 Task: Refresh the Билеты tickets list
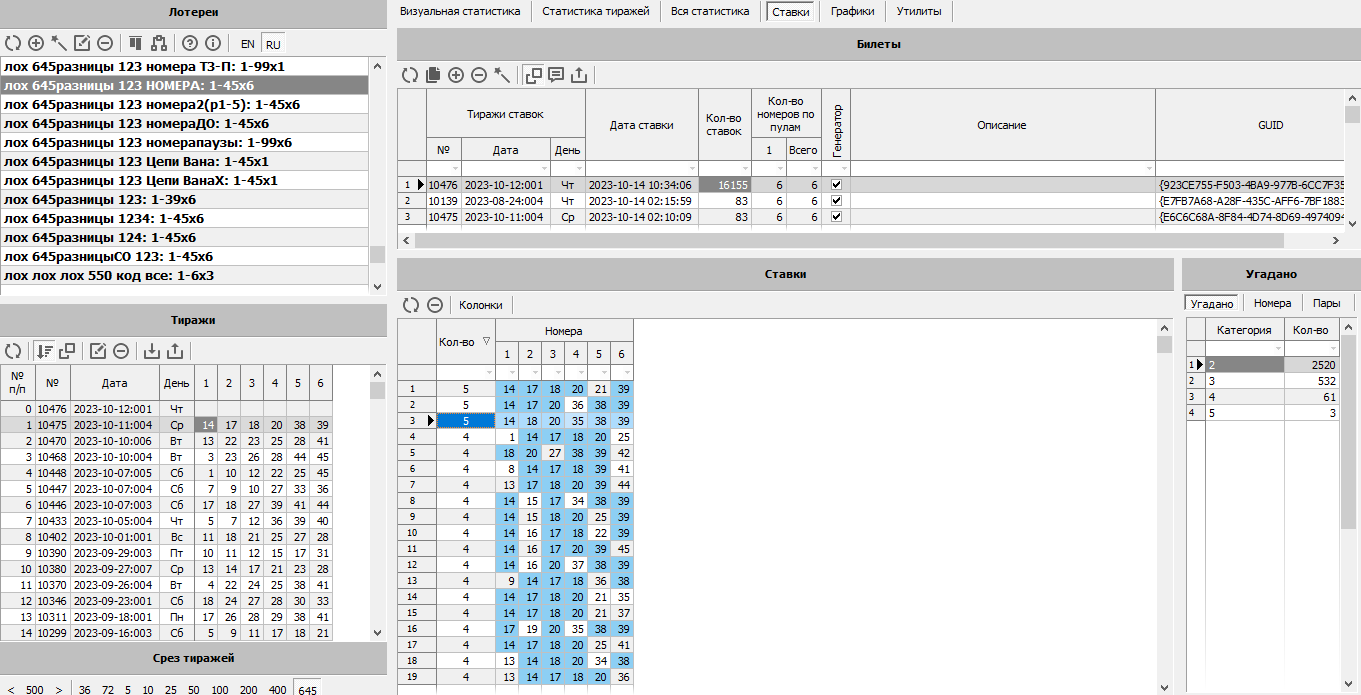coord(410,74)
